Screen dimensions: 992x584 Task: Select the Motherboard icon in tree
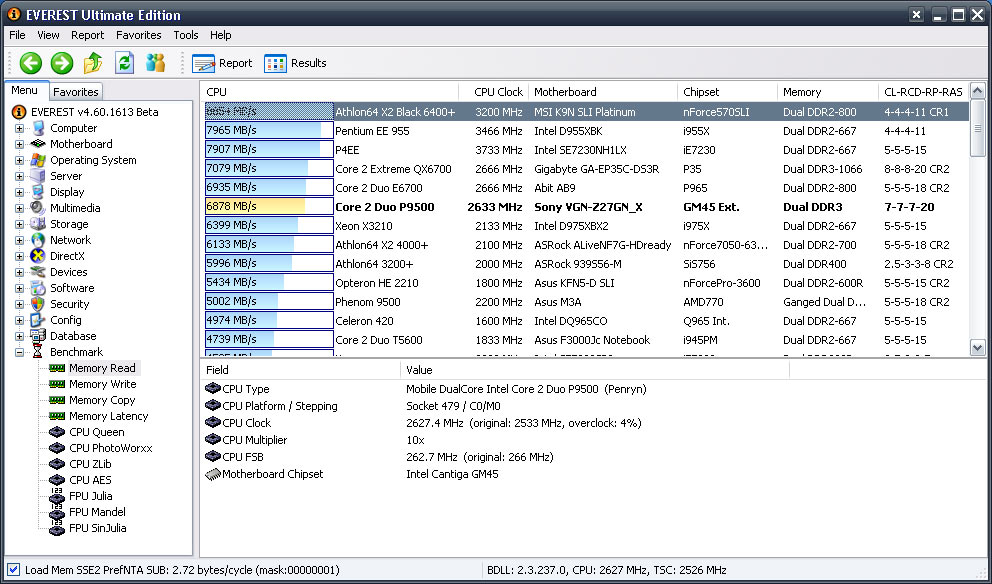coord(37,144)
